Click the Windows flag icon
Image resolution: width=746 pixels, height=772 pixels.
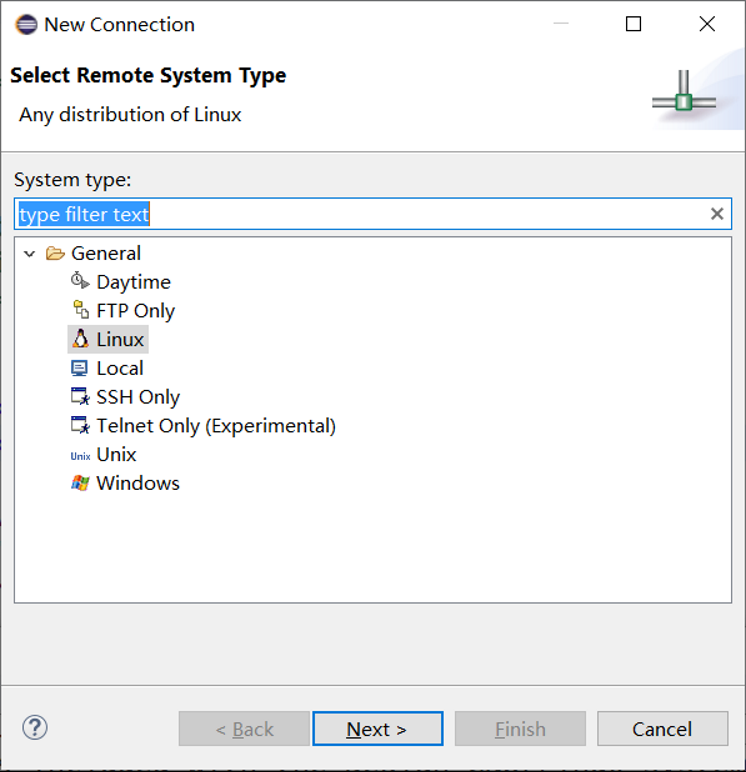coord(80,482)
